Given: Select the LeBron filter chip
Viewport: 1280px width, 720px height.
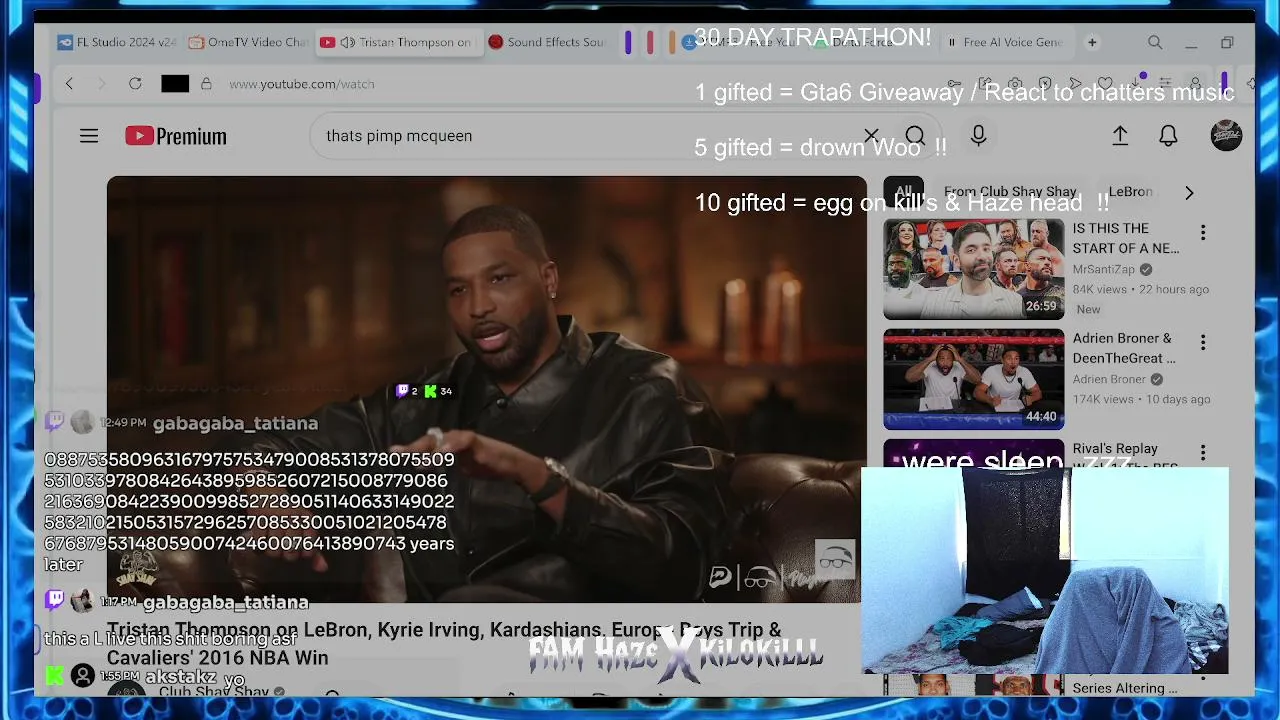Looking at the screenshot, I should [1130, 192].
